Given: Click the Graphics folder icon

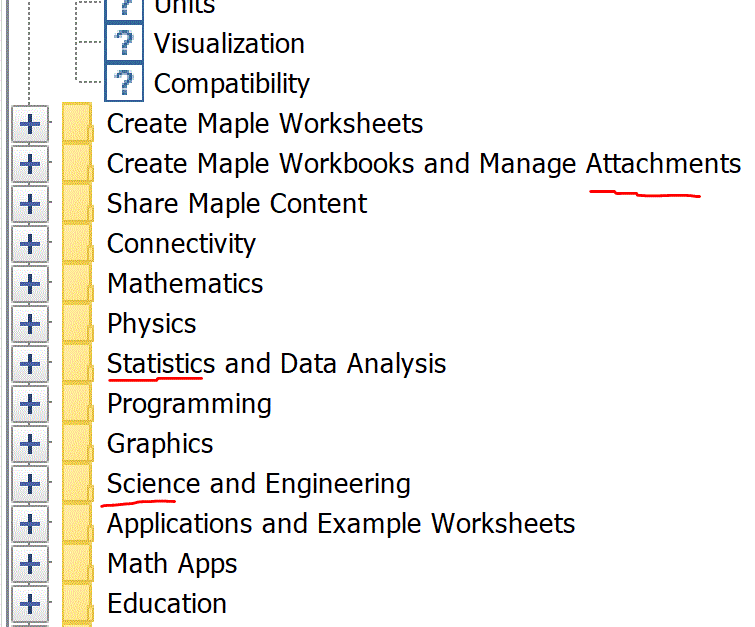Looking at the screenshot, I should coord(78,443).
